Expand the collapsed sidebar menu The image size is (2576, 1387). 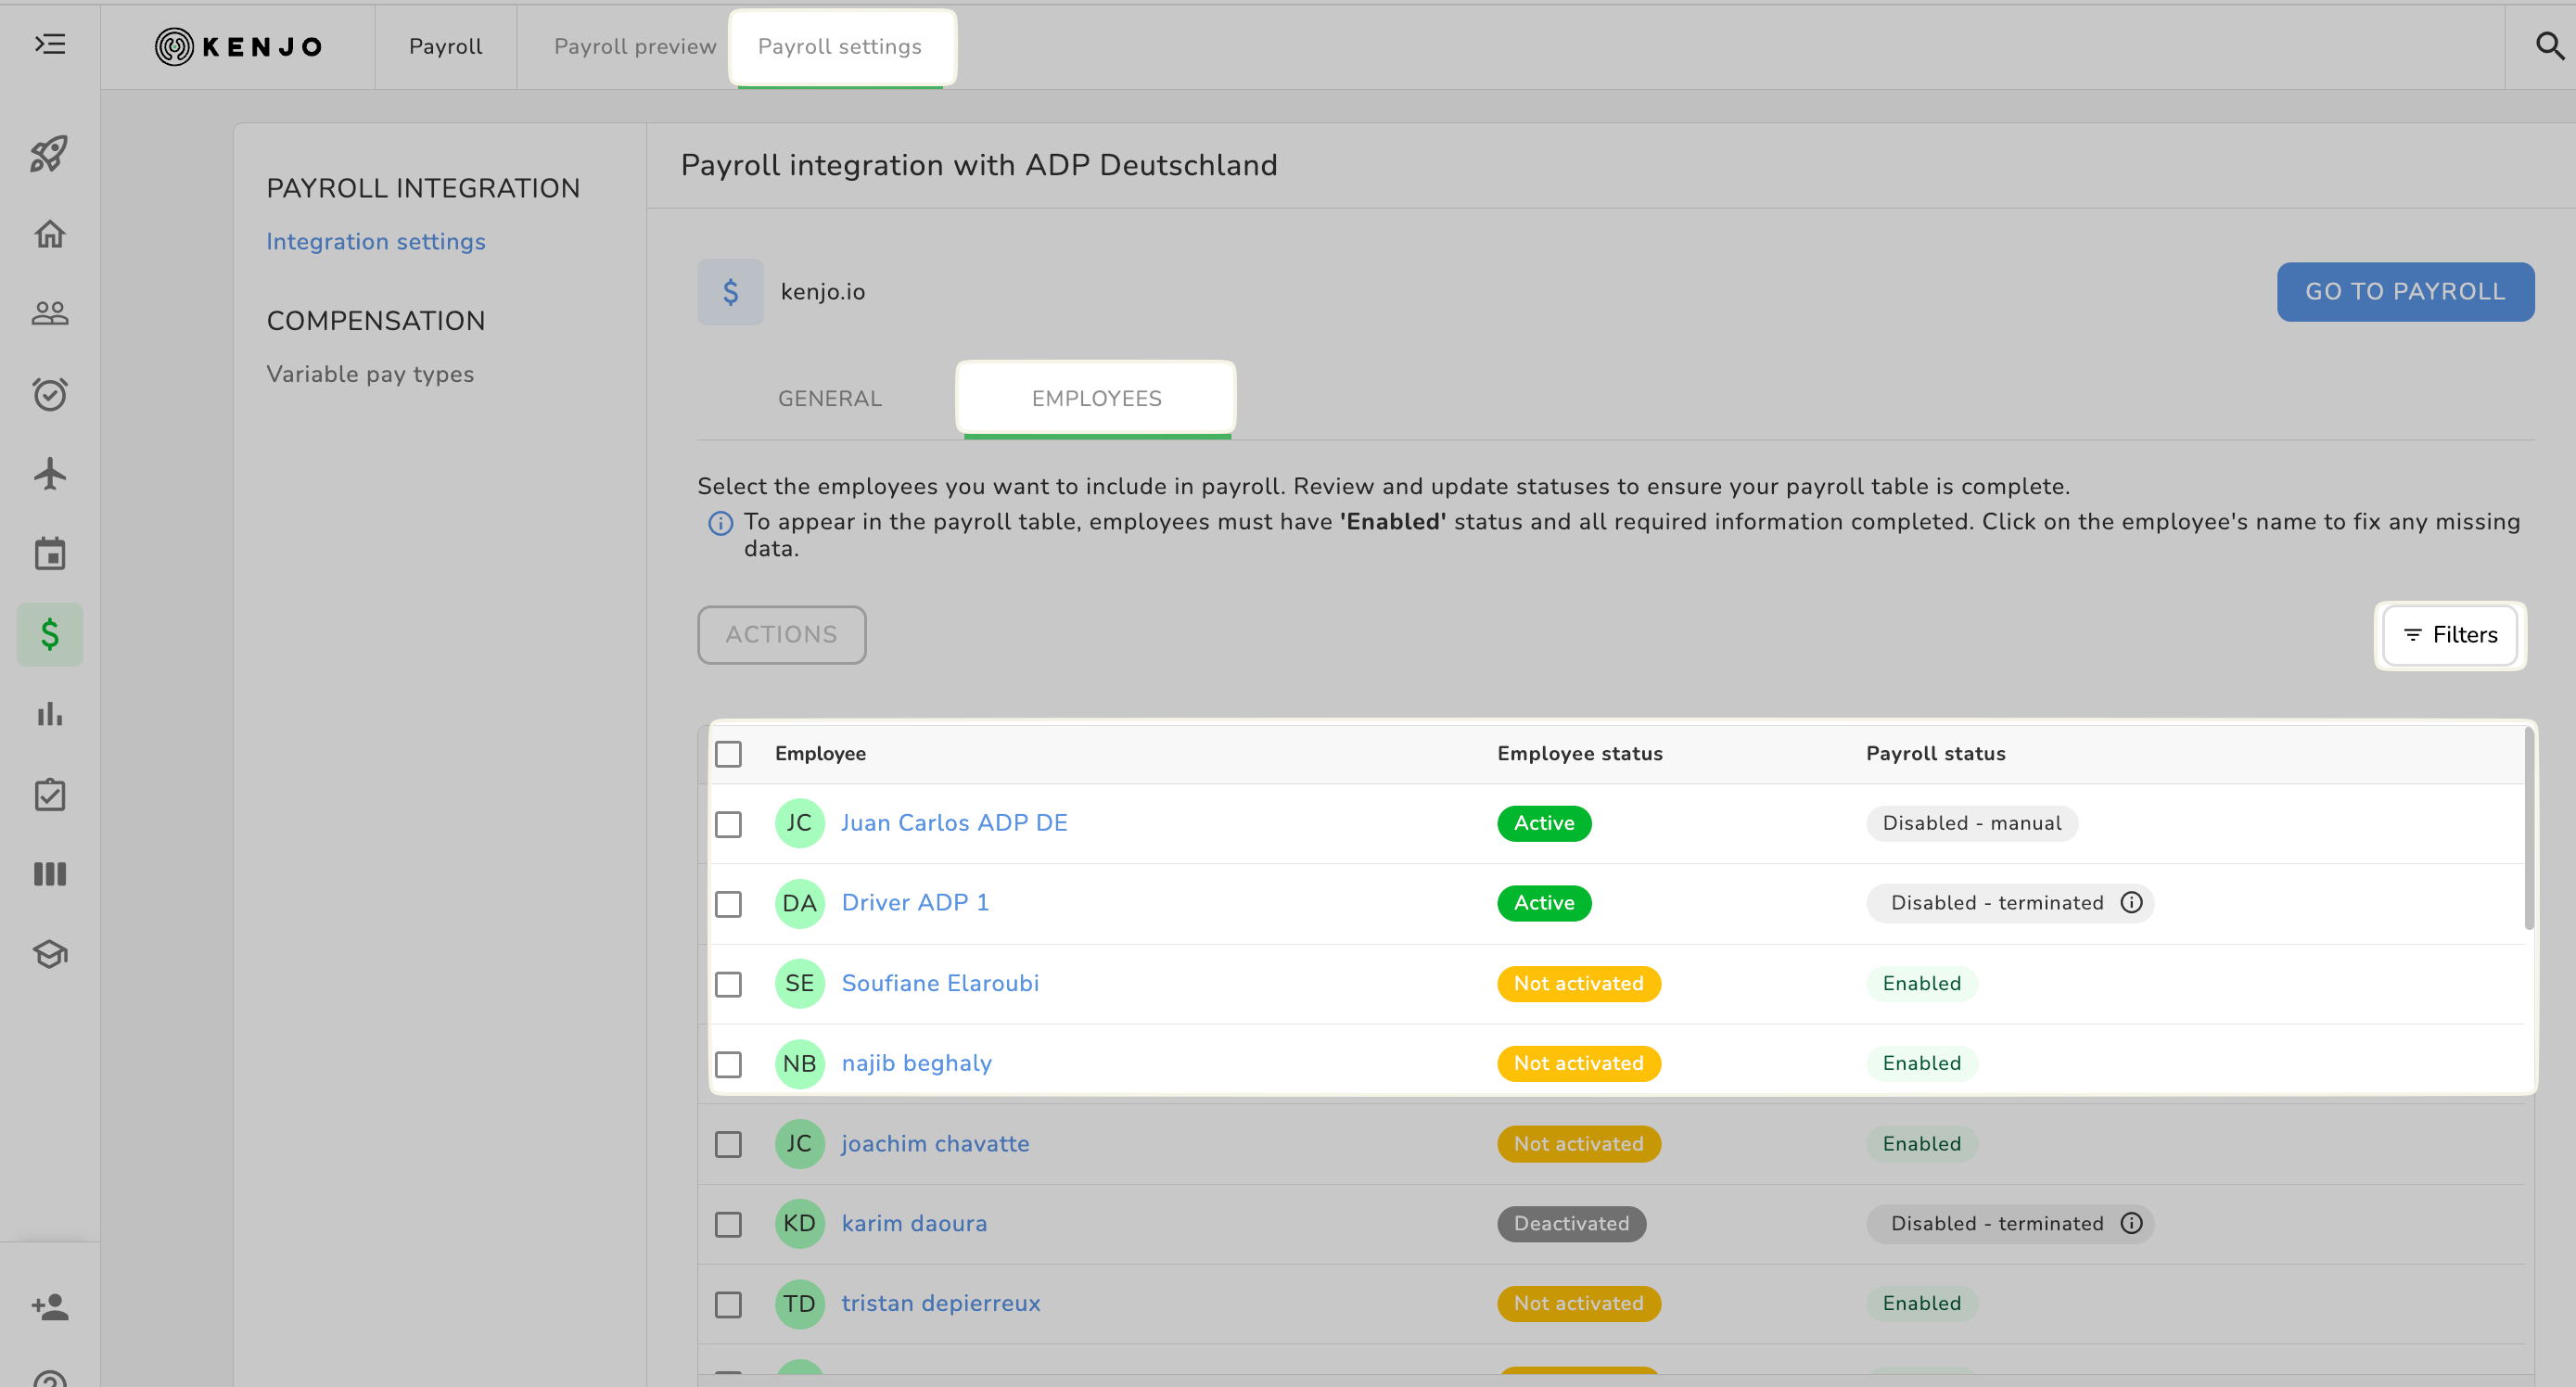pos(49,44)
